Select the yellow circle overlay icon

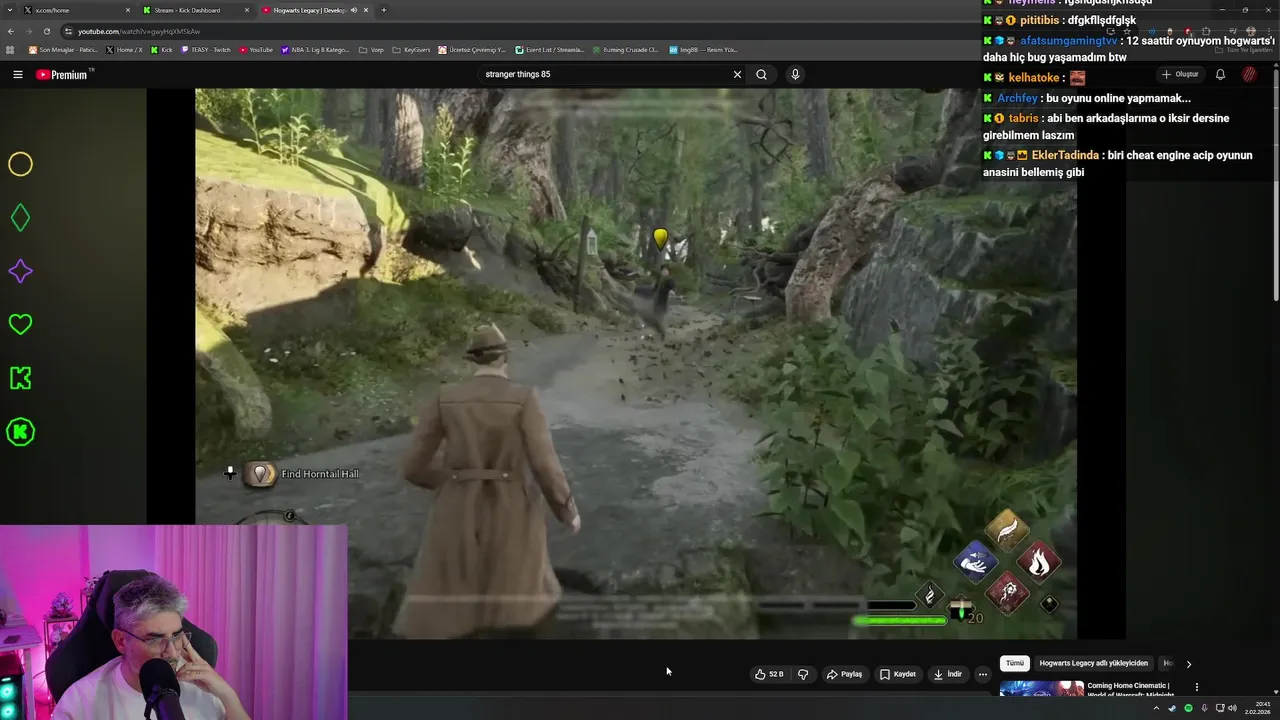pyautogui.click(x=20, y=164)
